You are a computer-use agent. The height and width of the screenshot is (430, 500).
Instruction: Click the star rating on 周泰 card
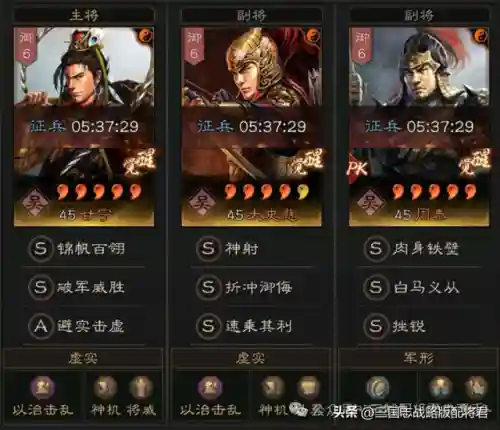(434, 192)
